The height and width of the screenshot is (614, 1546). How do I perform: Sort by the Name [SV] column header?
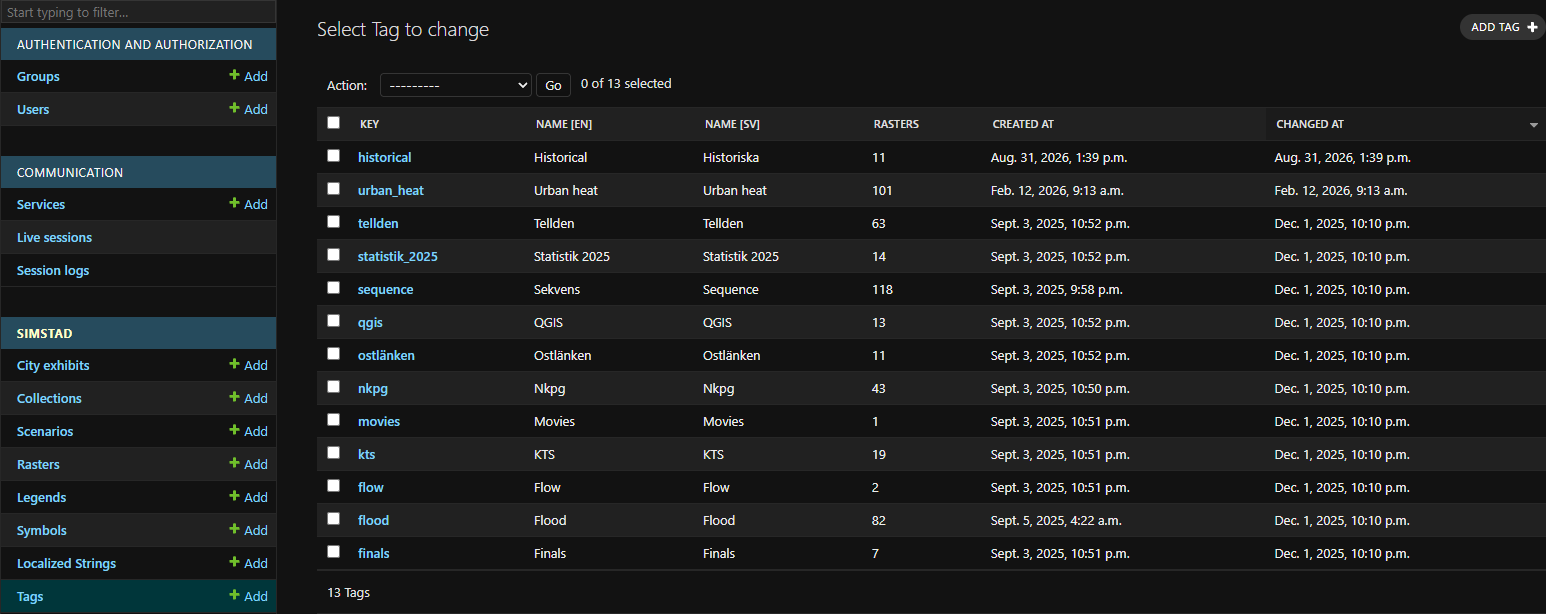[732, 124]
